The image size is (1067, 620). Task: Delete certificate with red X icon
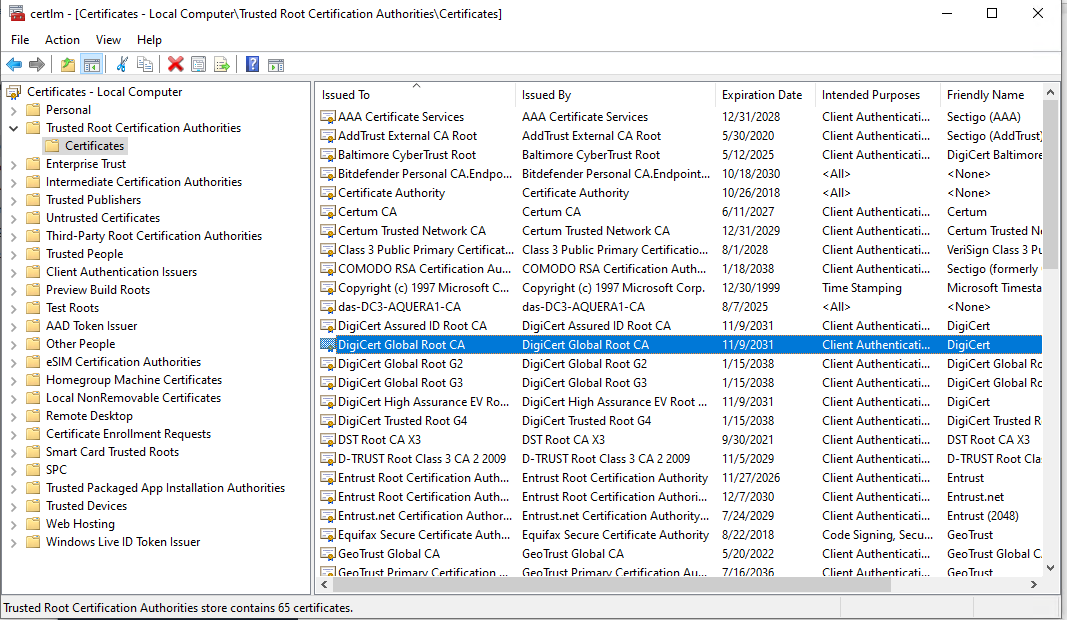click(x=176, y=64)
